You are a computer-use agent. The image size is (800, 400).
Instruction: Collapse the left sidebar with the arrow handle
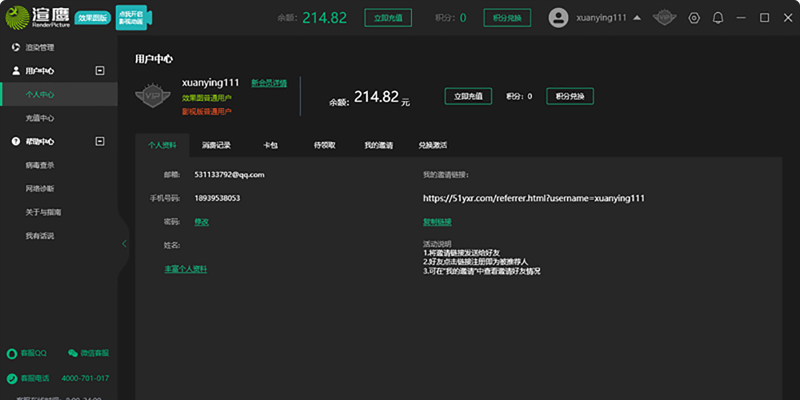point(124,243)
